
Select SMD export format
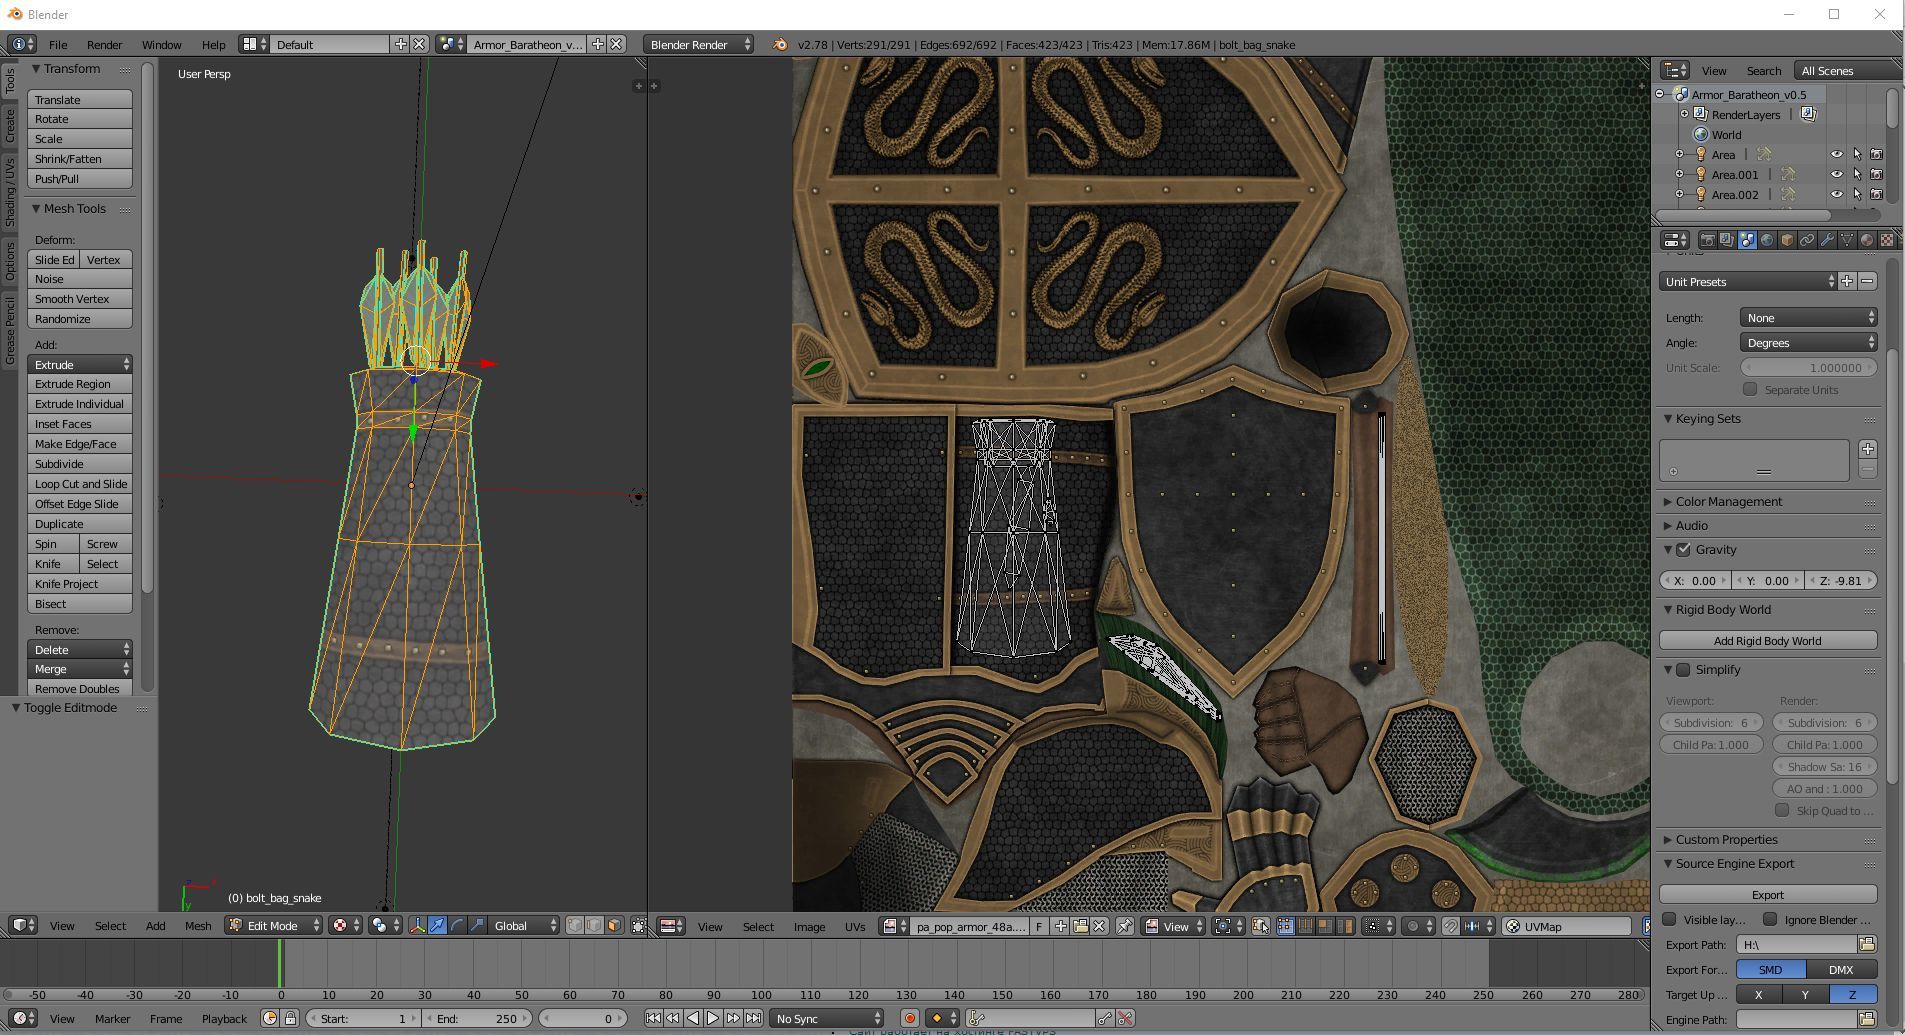click(1770, 969)
